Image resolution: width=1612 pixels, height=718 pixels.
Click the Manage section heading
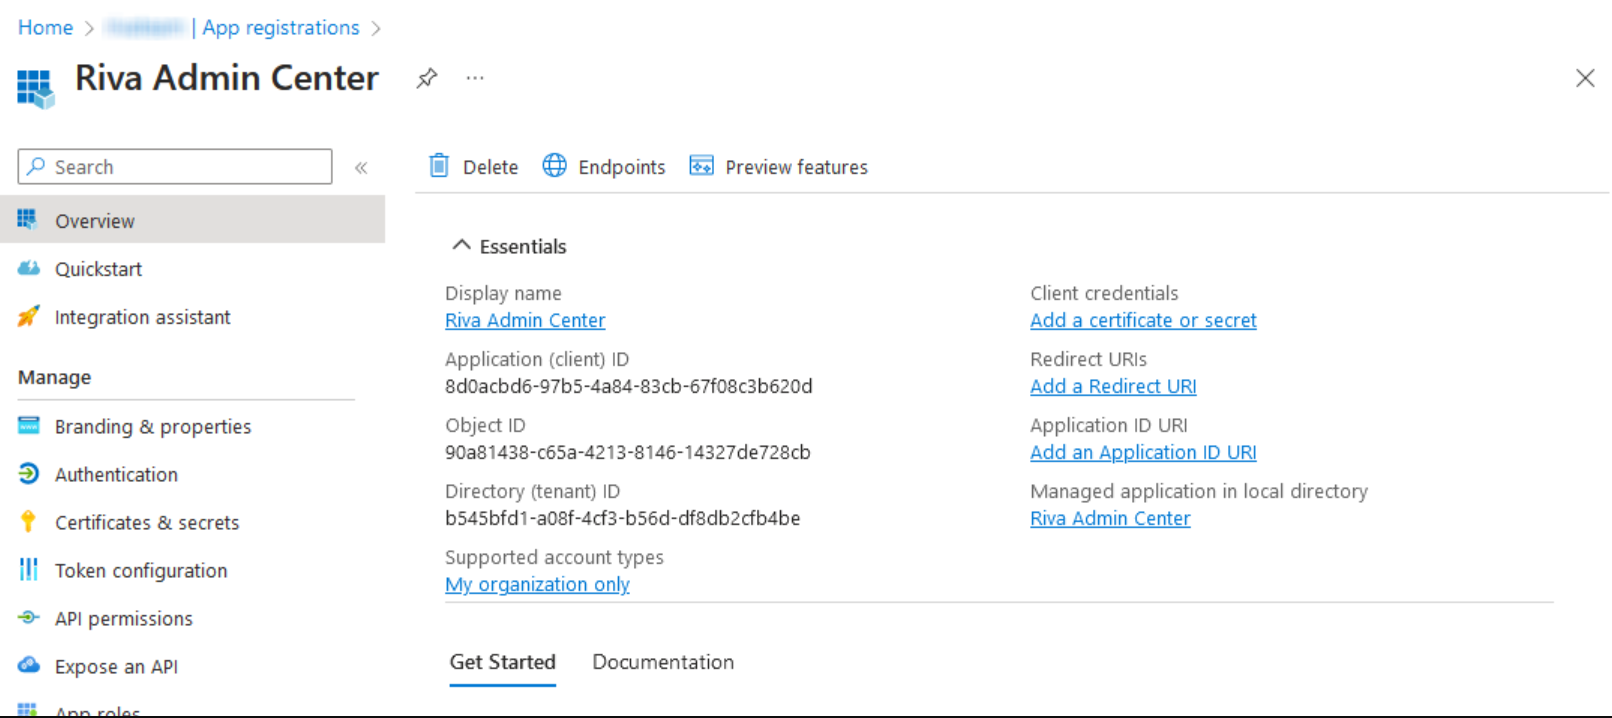pyautogui.click(x=54, y=377)
